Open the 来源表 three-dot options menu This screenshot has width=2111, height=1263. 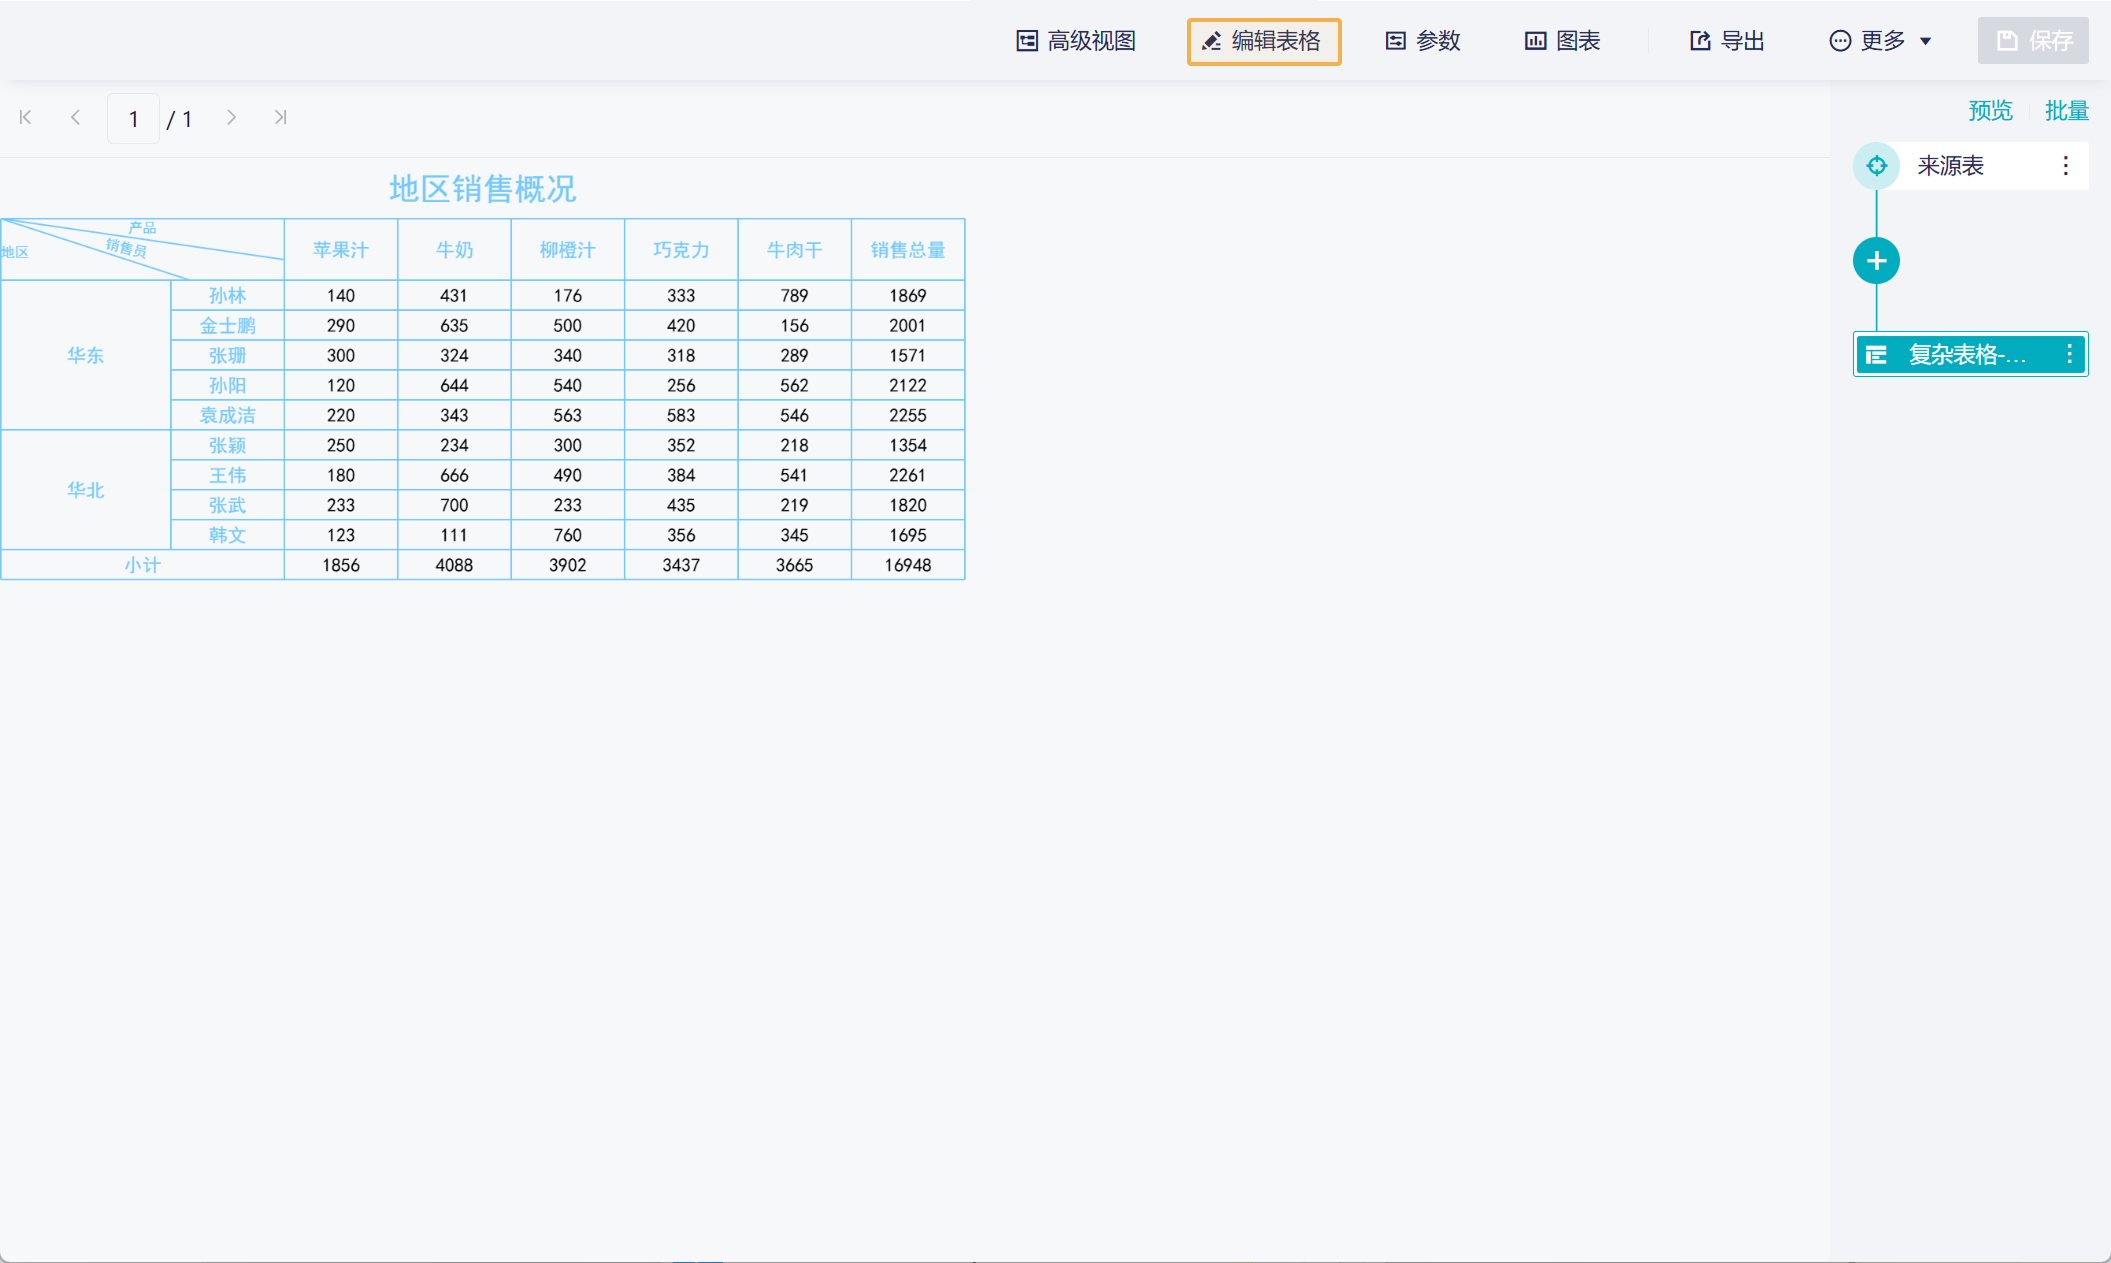point(2065,166)
